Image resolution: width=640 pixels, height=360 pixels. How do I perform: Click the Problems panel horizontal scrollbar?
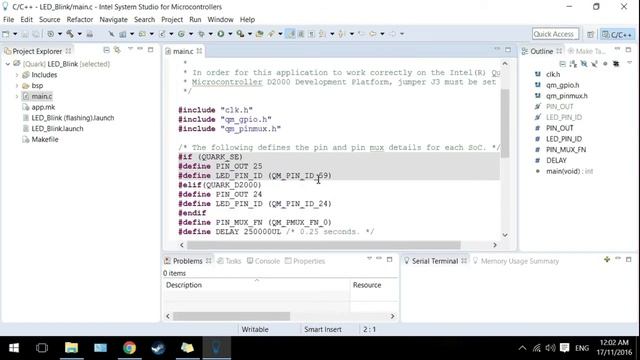click(231, 316)
